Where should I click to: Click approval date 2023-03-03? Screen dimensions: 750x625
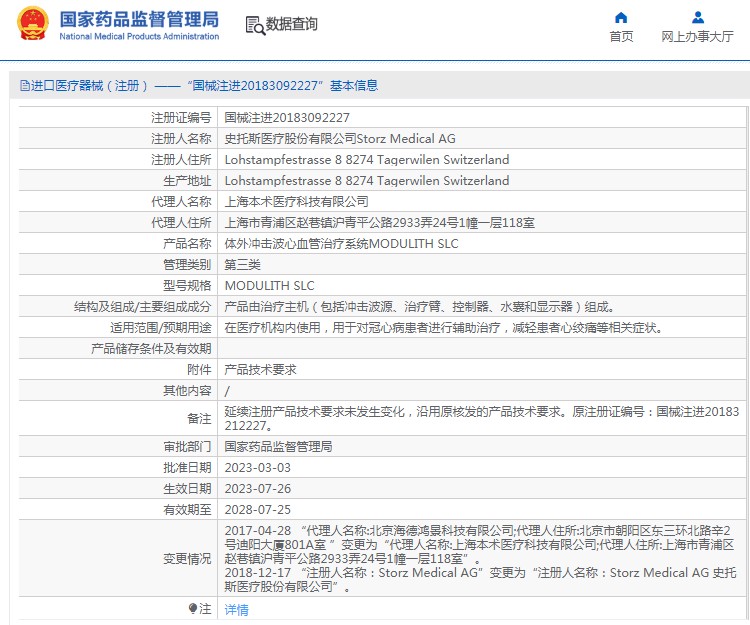click(x=257, y=468)
